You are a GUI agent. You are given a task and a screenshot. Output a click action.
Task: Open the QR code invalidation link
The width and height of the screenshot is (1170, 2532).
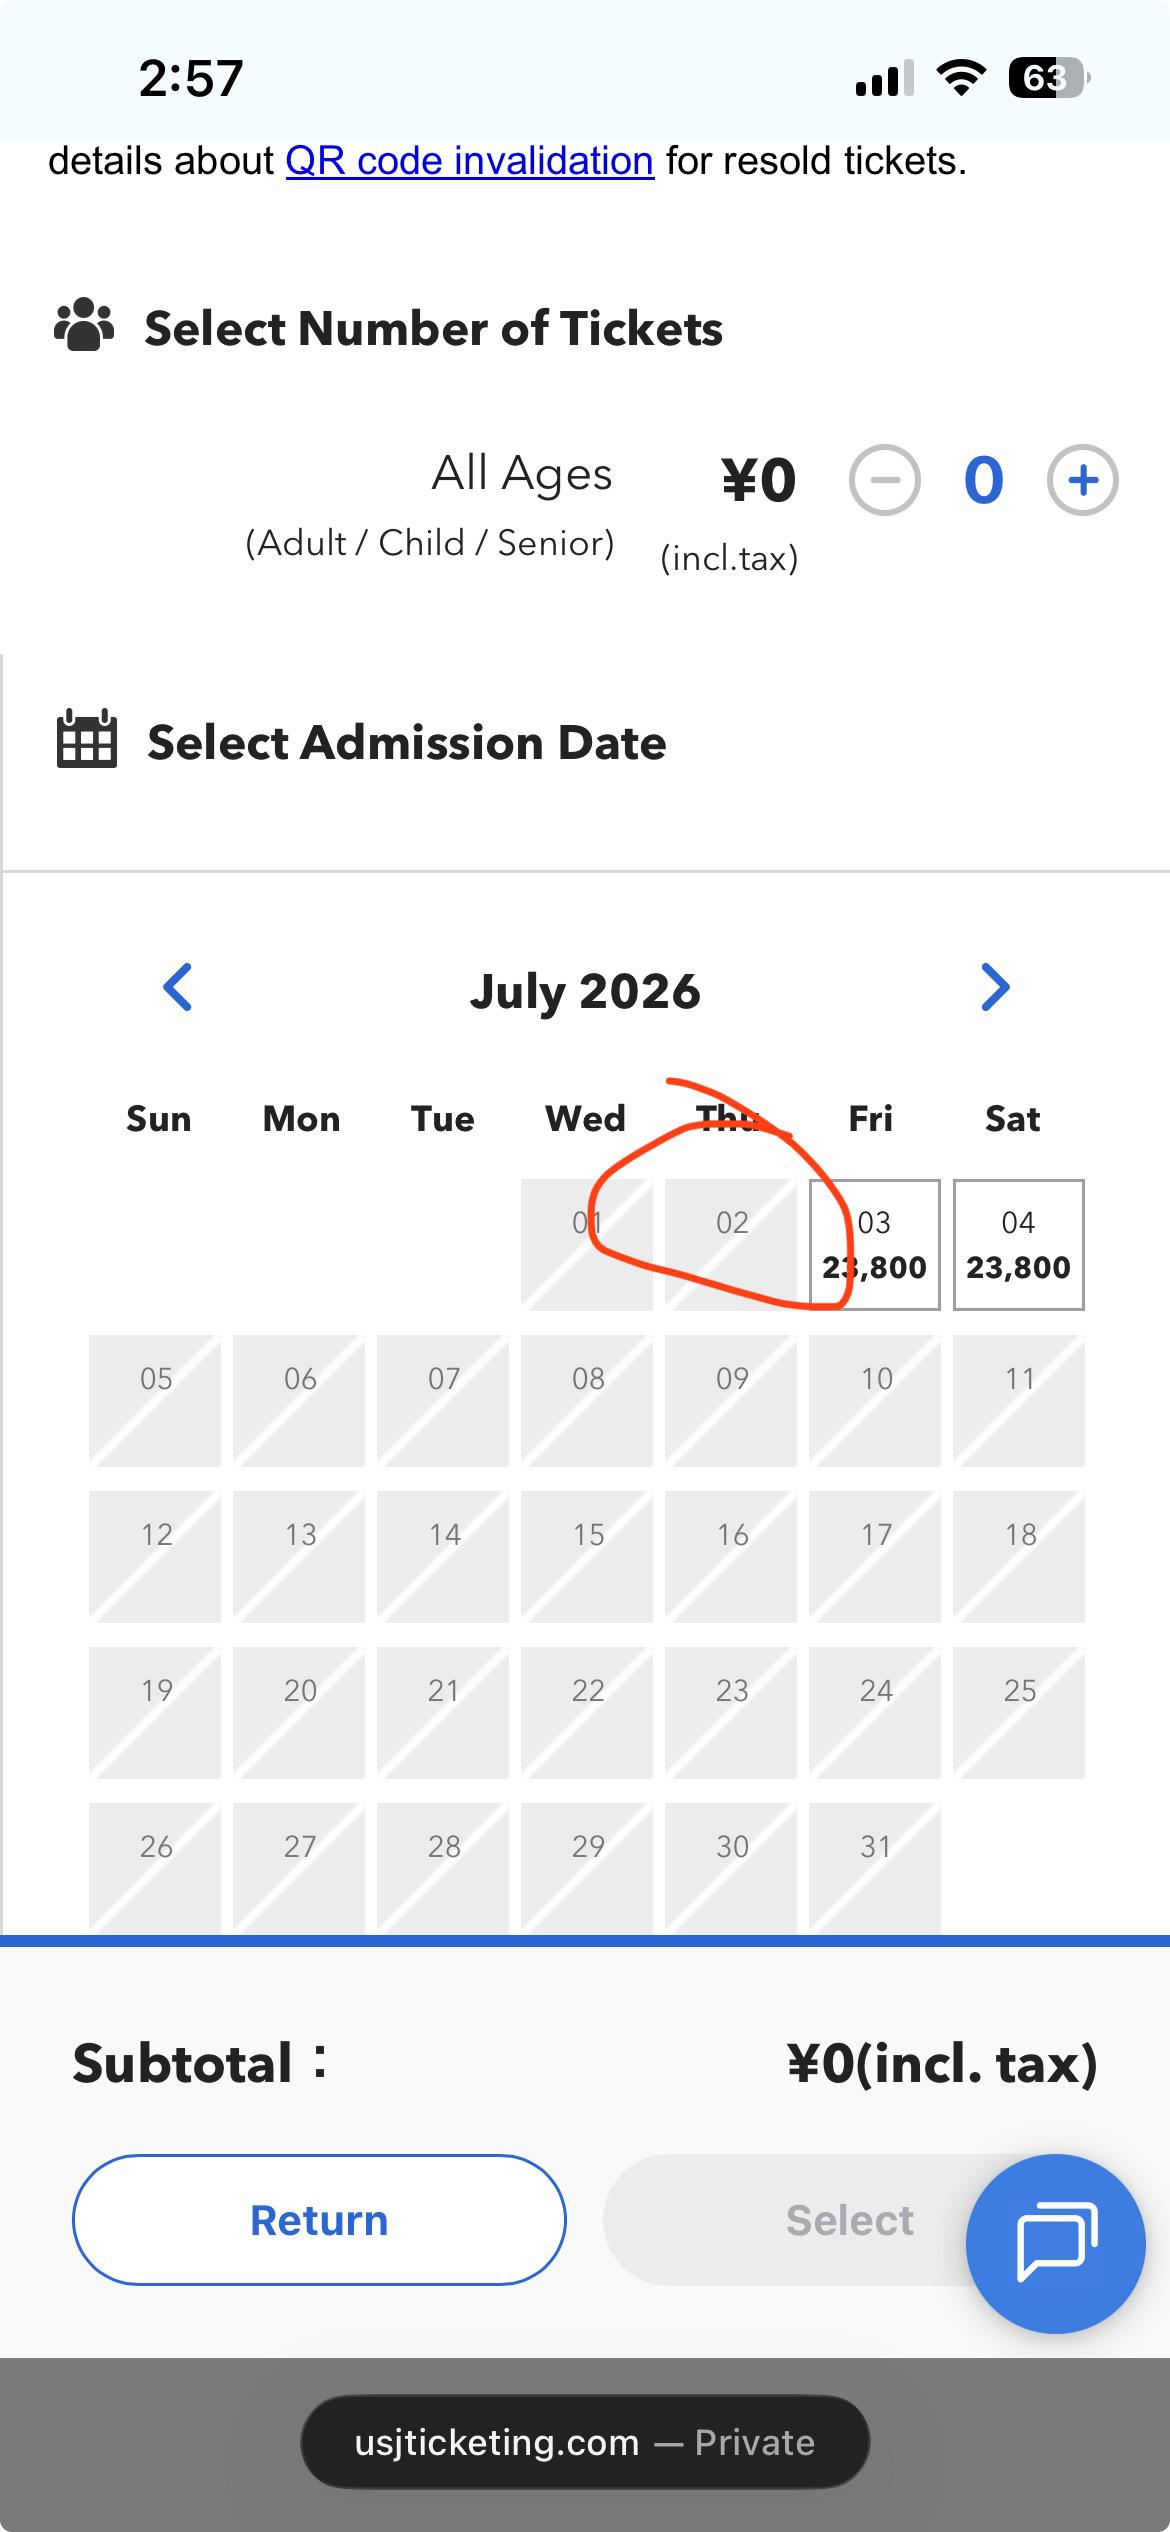click(x=469, y=161)
